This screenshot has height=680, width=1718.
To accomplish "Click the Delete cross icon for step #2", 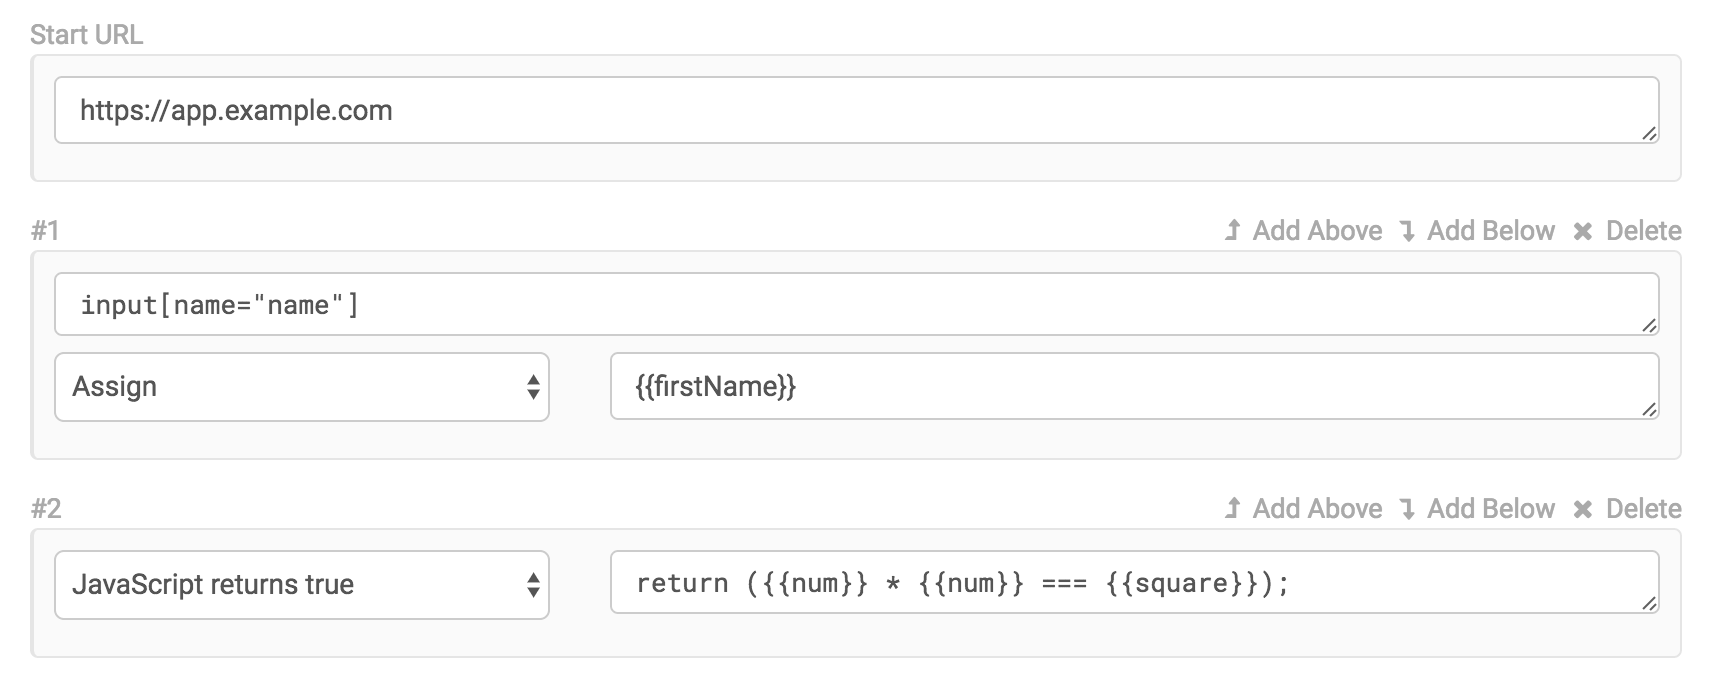I will [x=1585, y=509].
